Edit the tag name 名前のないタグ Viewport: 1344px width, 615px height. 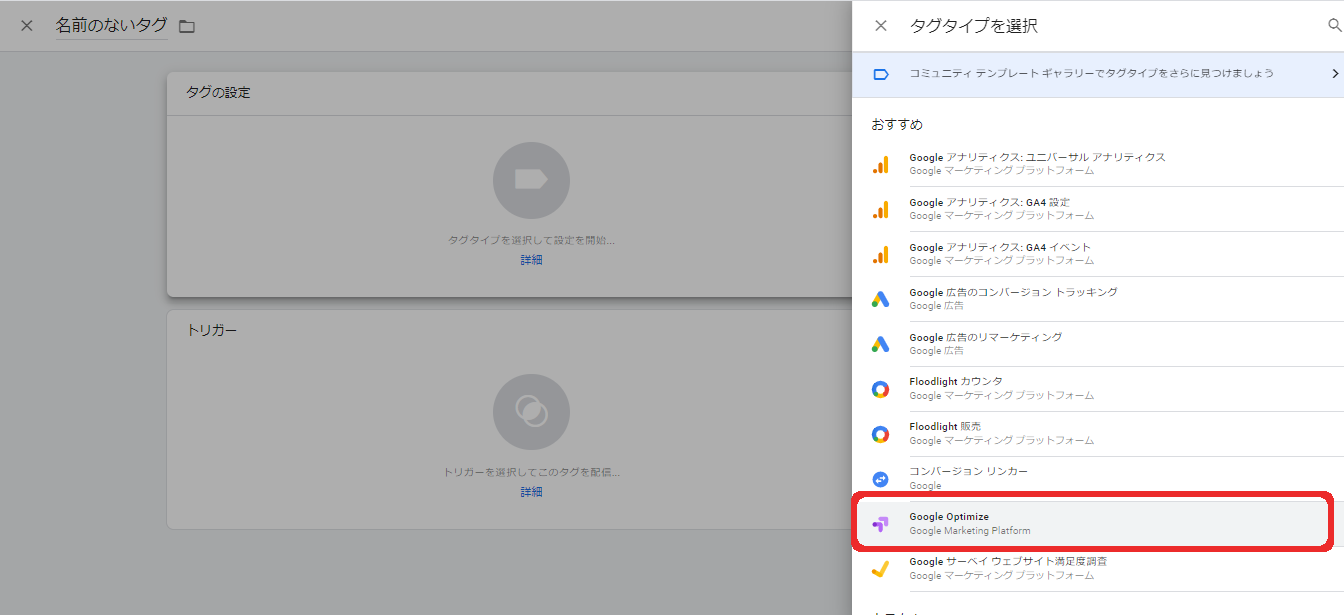tap(111, 26)
